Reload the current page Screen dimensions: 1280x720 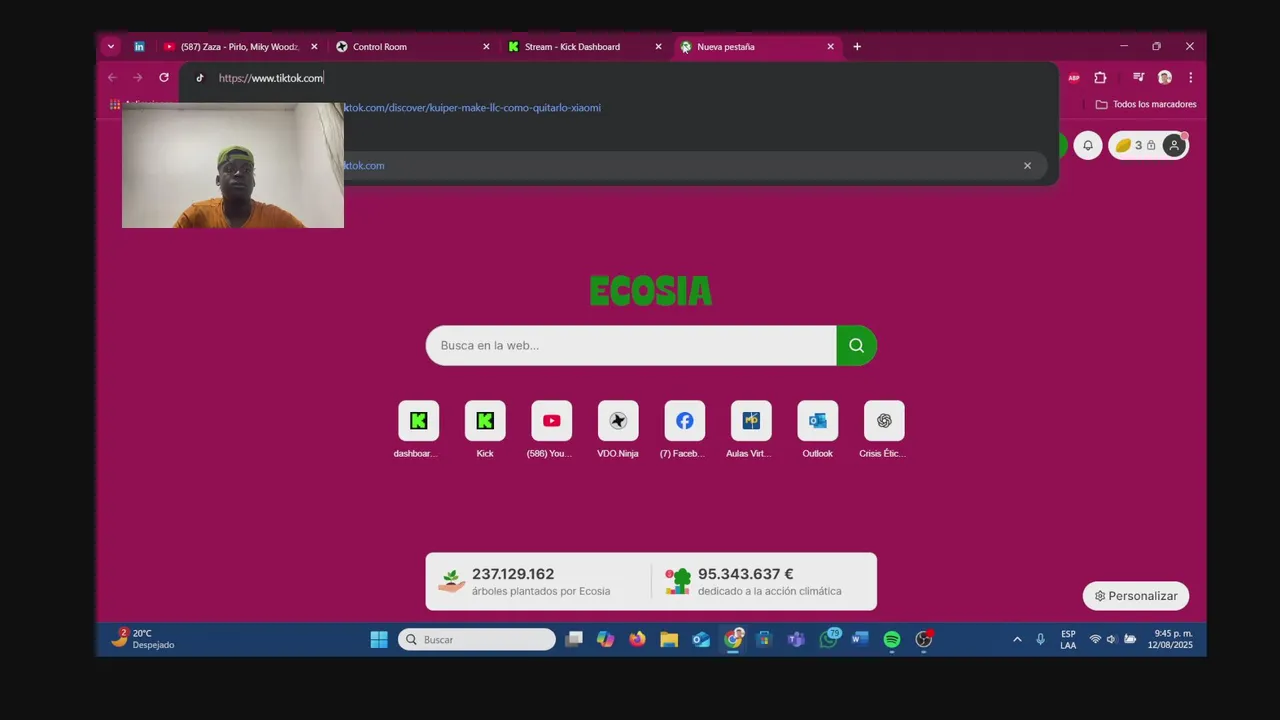click(x=164, y=77)
